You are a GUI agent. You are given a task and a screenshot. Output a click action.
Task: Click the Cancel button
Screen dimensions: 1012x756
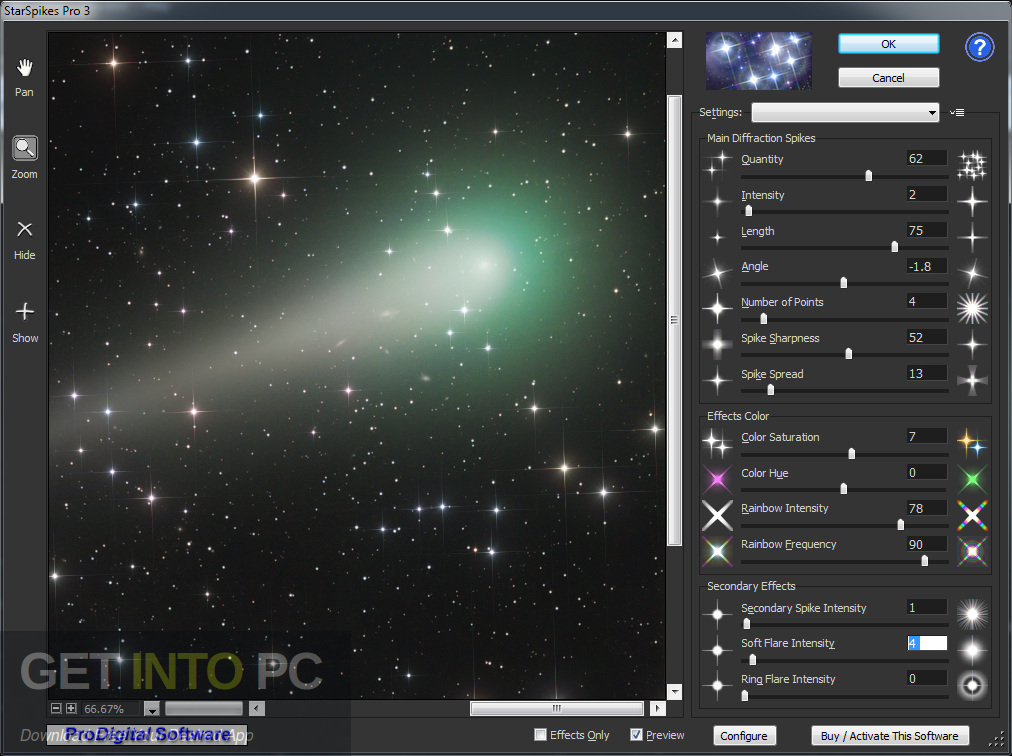coord(888,77)
